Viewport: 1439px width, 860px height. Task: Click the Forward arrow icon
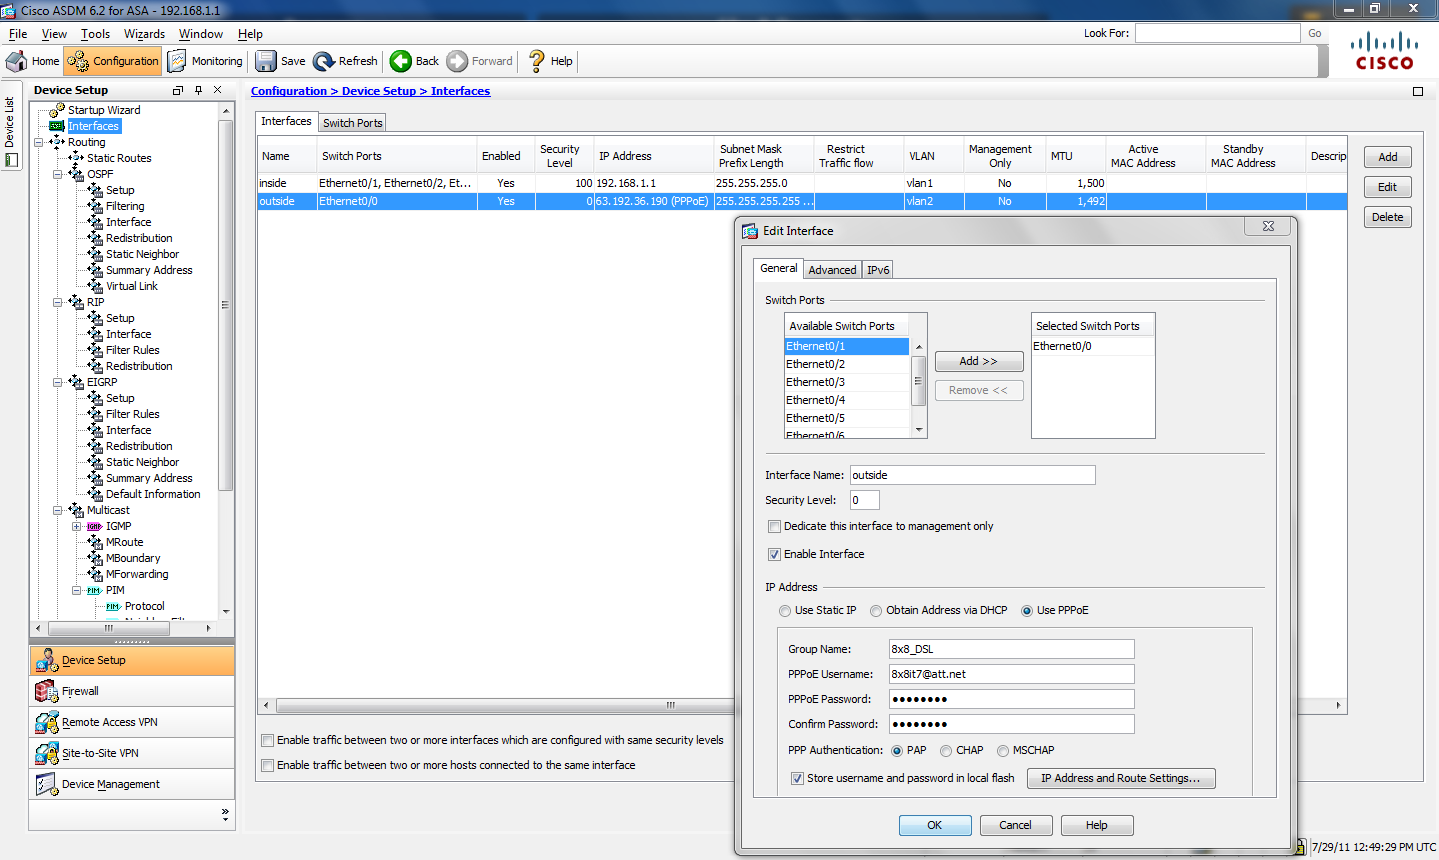coord(457,61)
